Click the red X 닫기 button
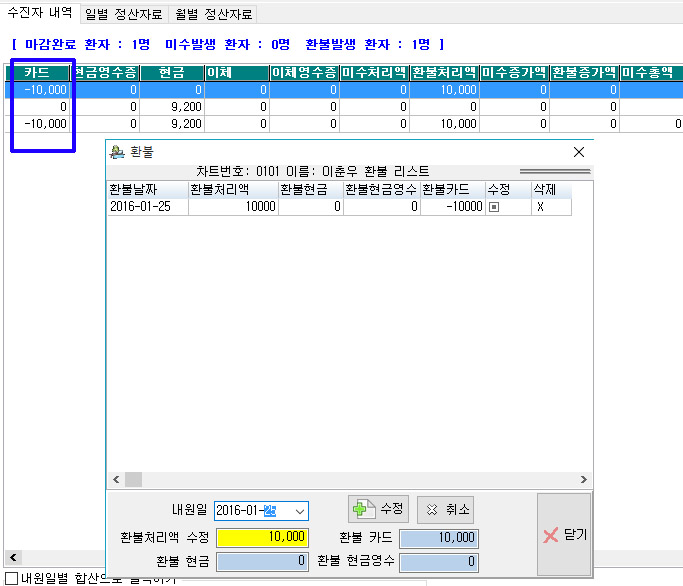 pyautogui.click(x=564, y=534)
